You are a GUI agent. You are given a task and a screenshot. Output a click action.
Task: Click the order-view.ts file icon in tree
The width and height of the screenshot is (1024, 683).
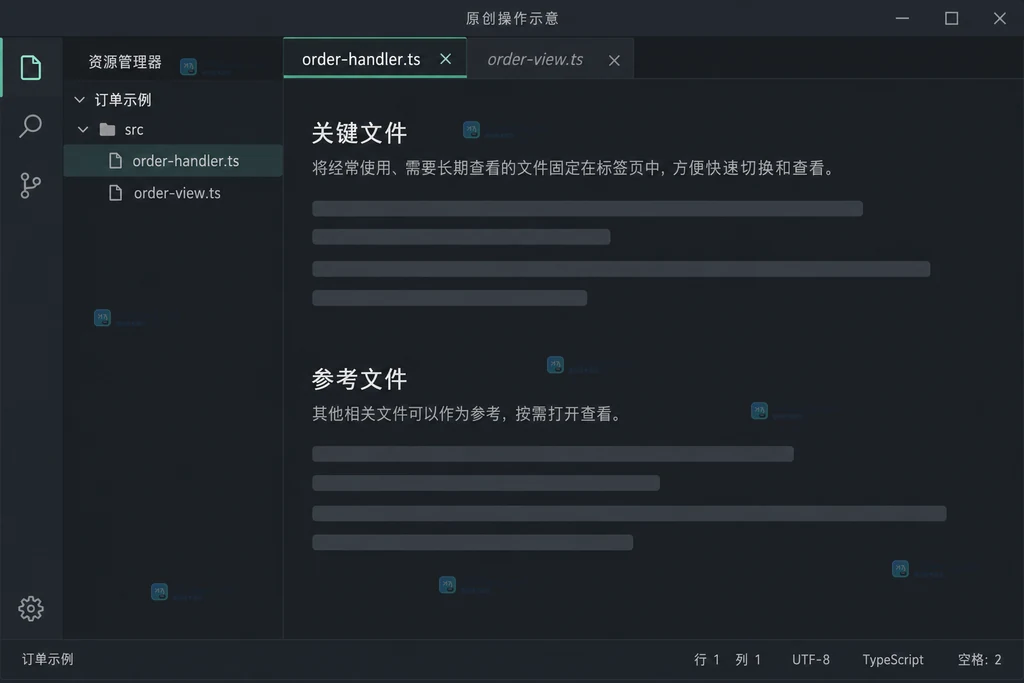(x=116, y=193)
